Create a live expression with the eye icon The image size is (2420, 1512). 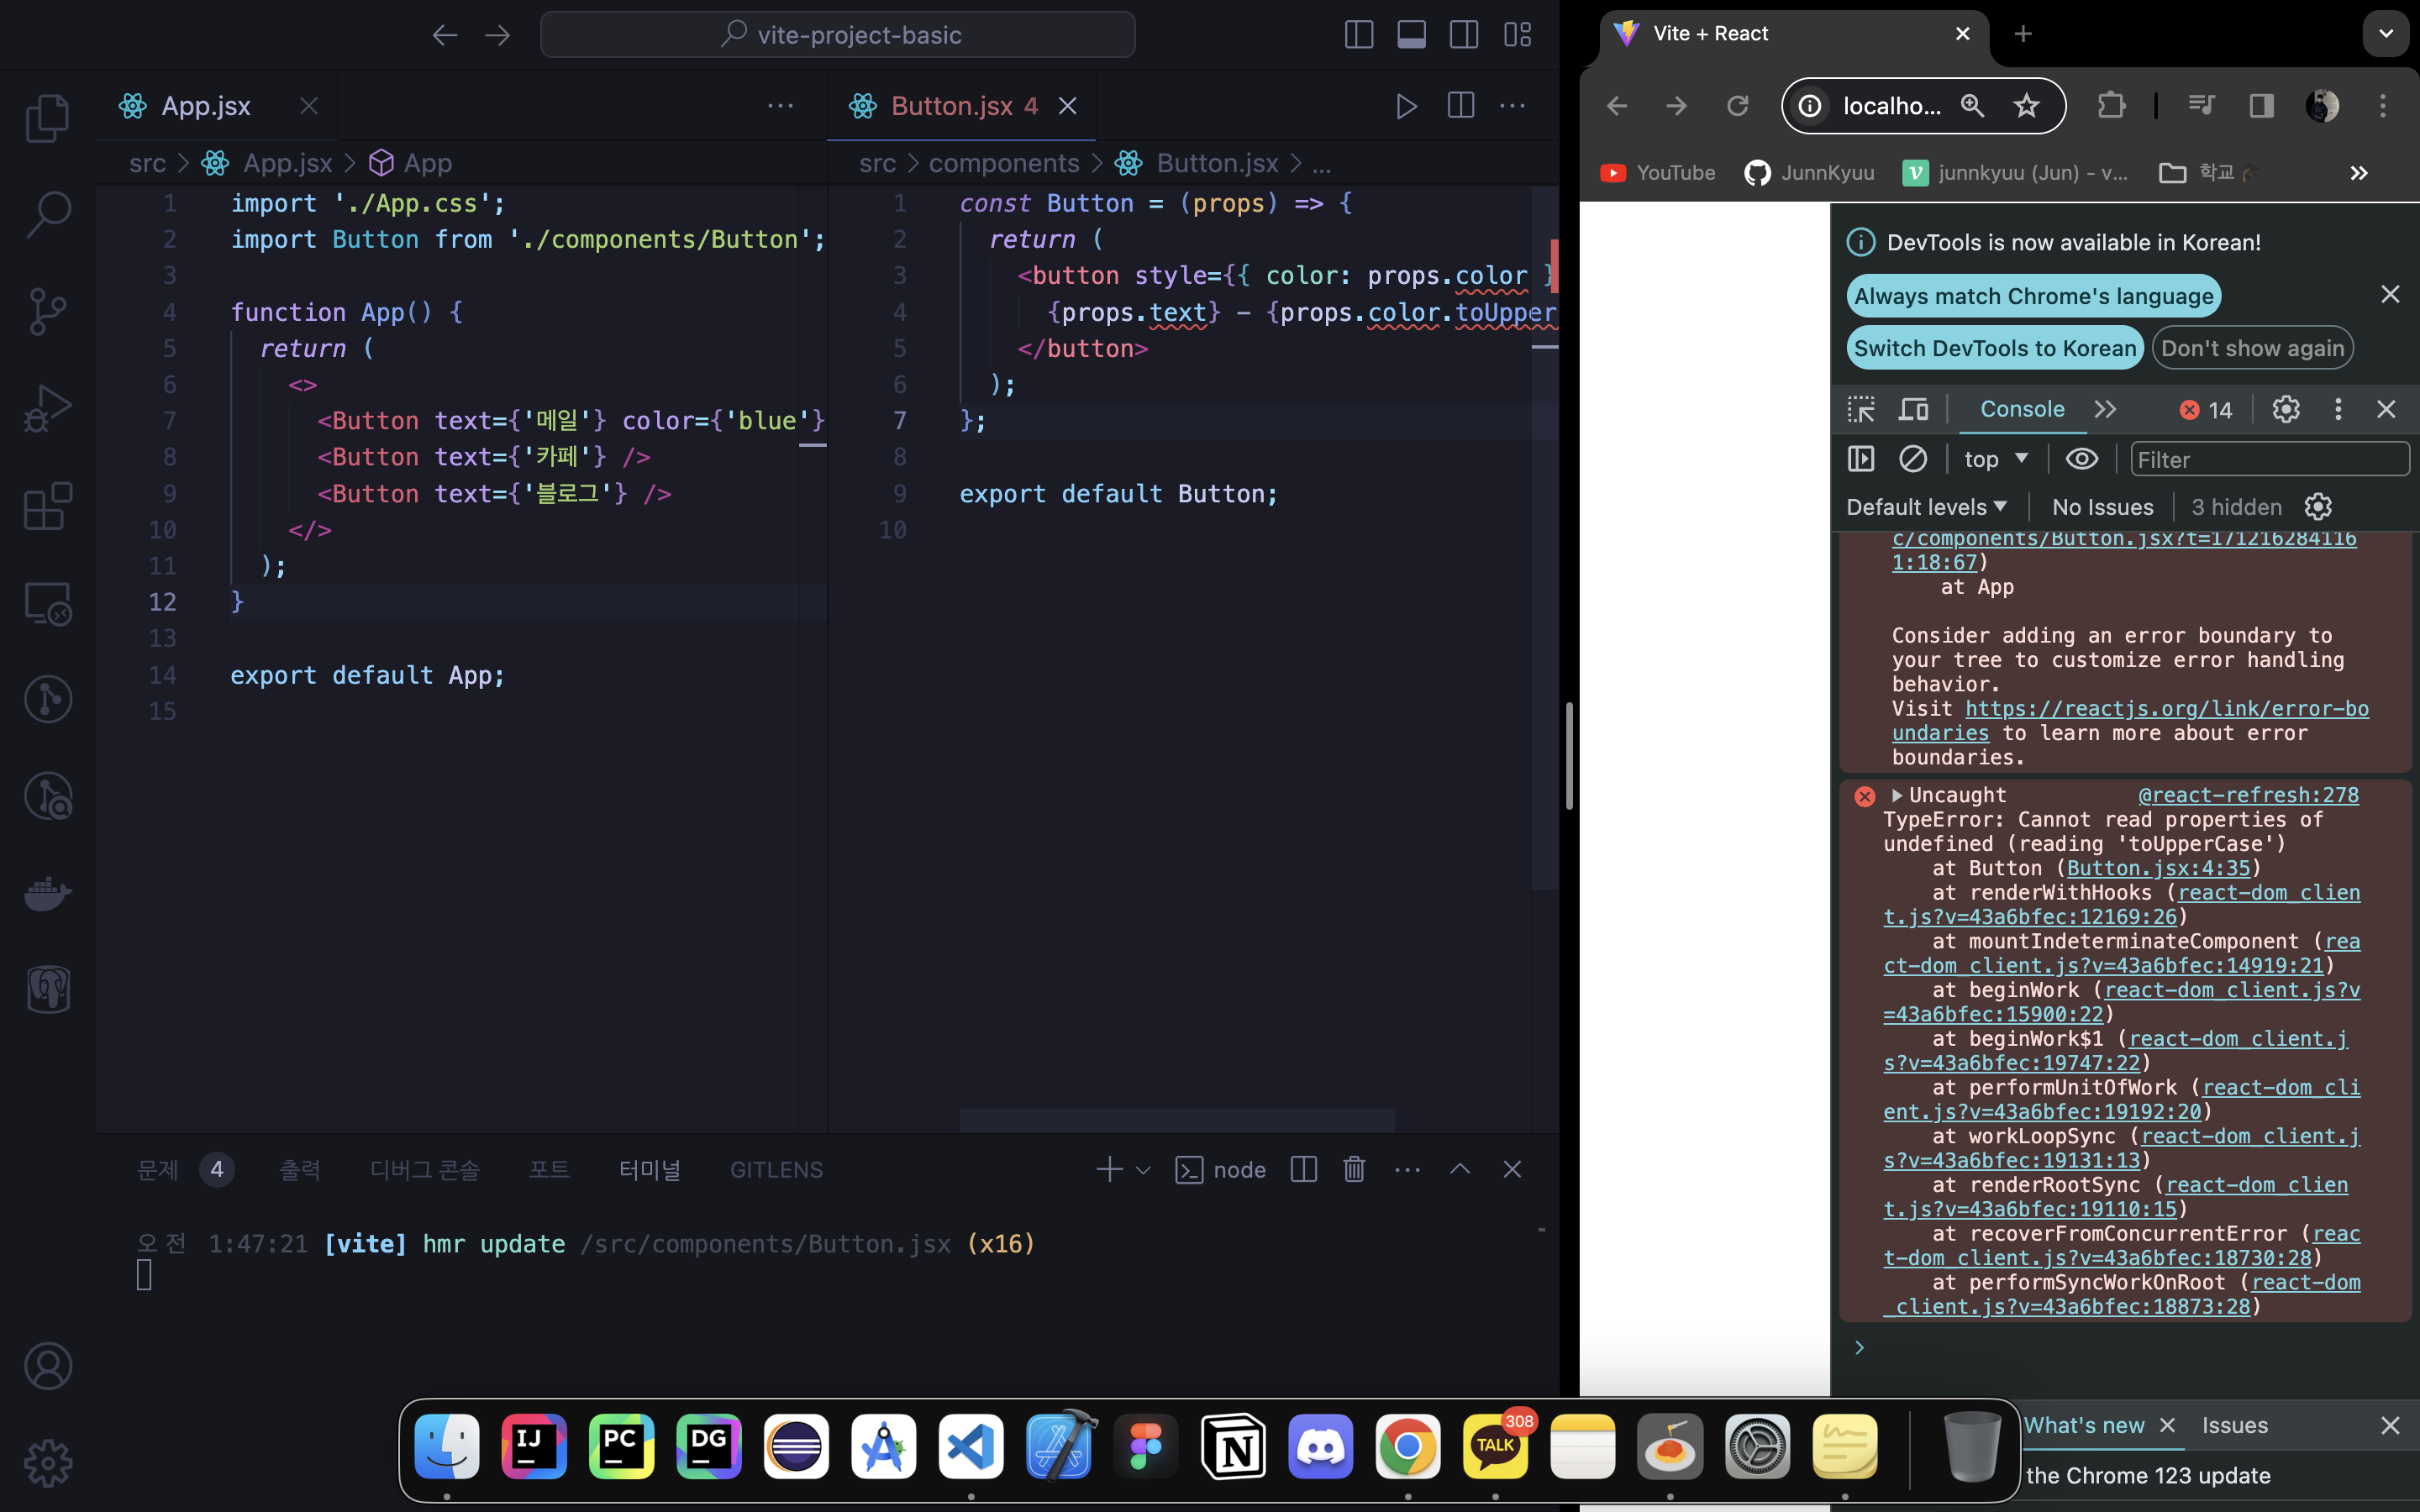click(x=2082, y=459)
